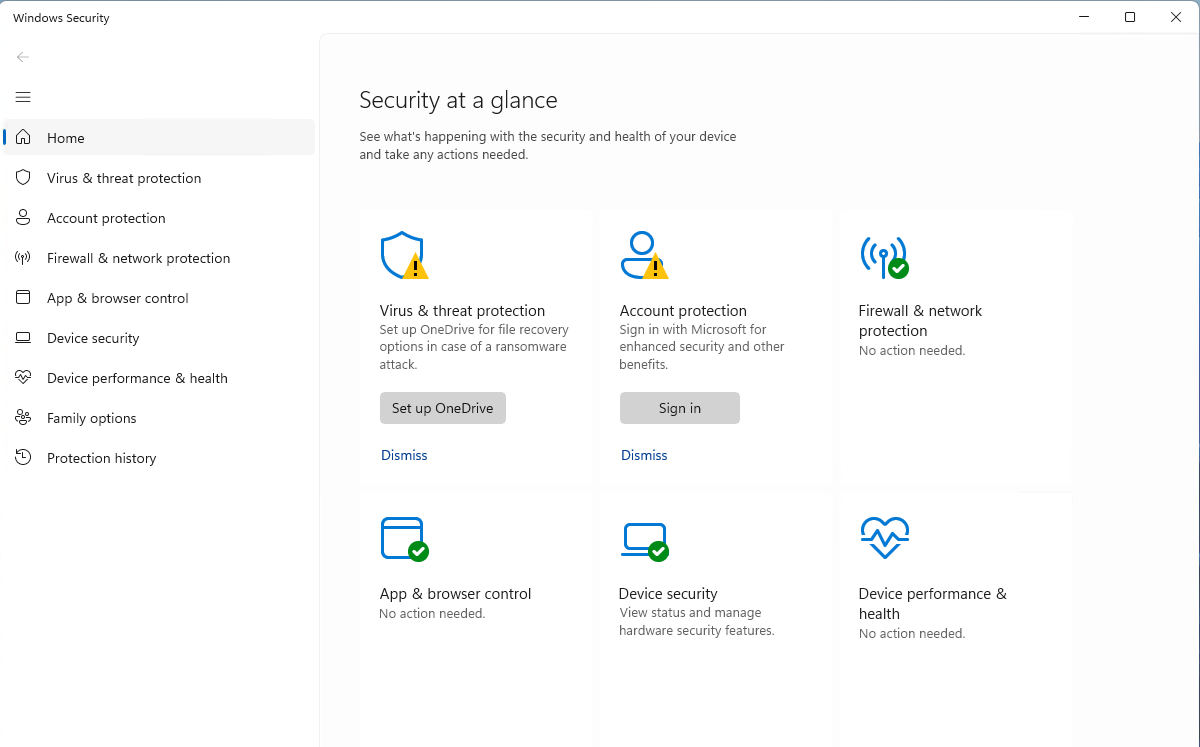Click the Account protection person icon
This screenshot has height=747, width=1200.
[643, 256]
